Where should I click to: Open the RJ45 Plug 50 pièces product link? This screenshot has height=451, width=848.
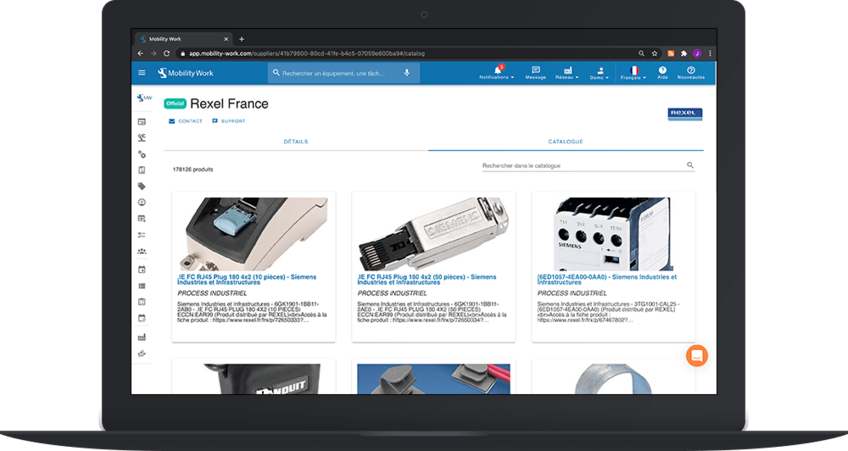[x=427, y=280]
